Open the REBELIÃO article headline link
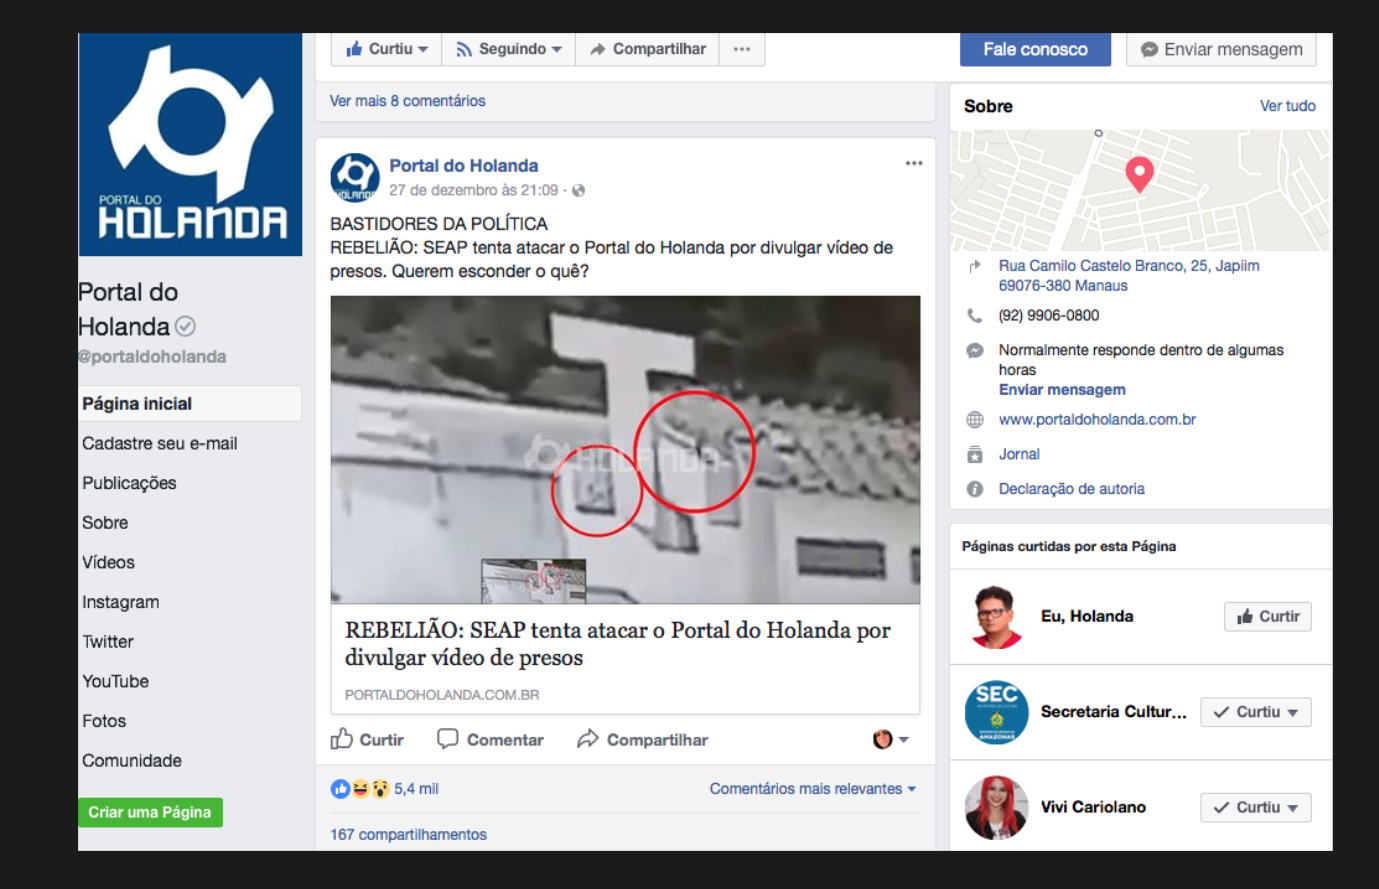The width and height of the screenshot is (1379, 889). (618, 644)
